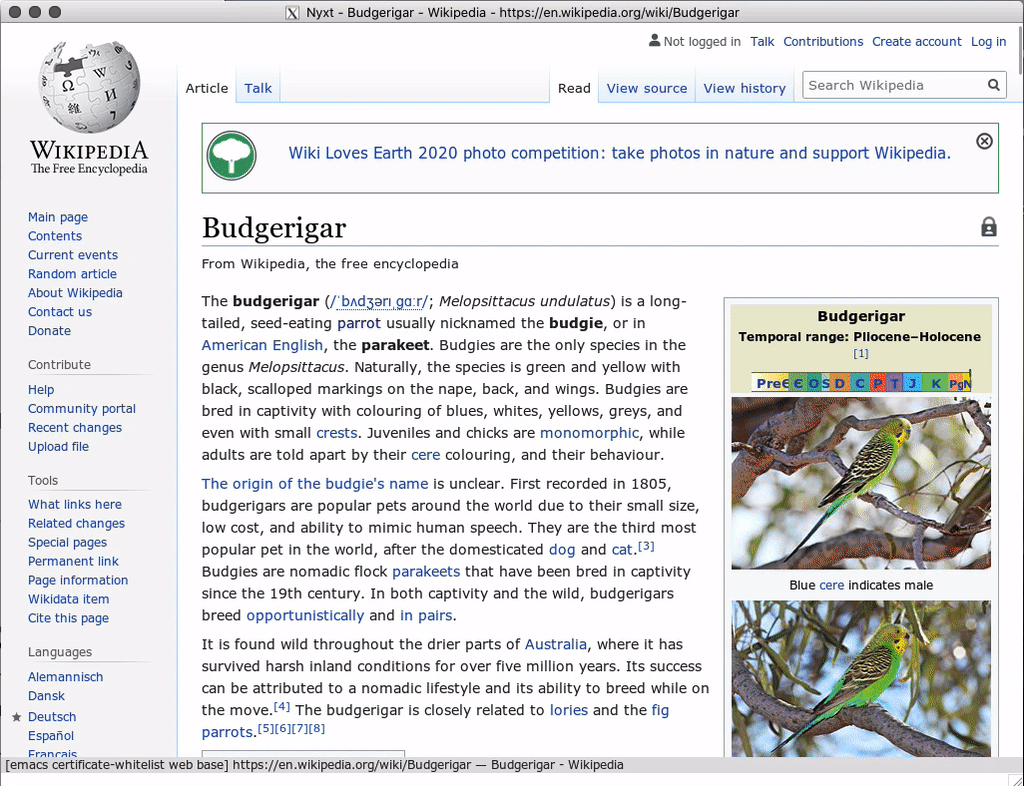This screenshot has width=1024, height=786.
Task: Click the X11 icon in title bar
Action: (293, 12)
